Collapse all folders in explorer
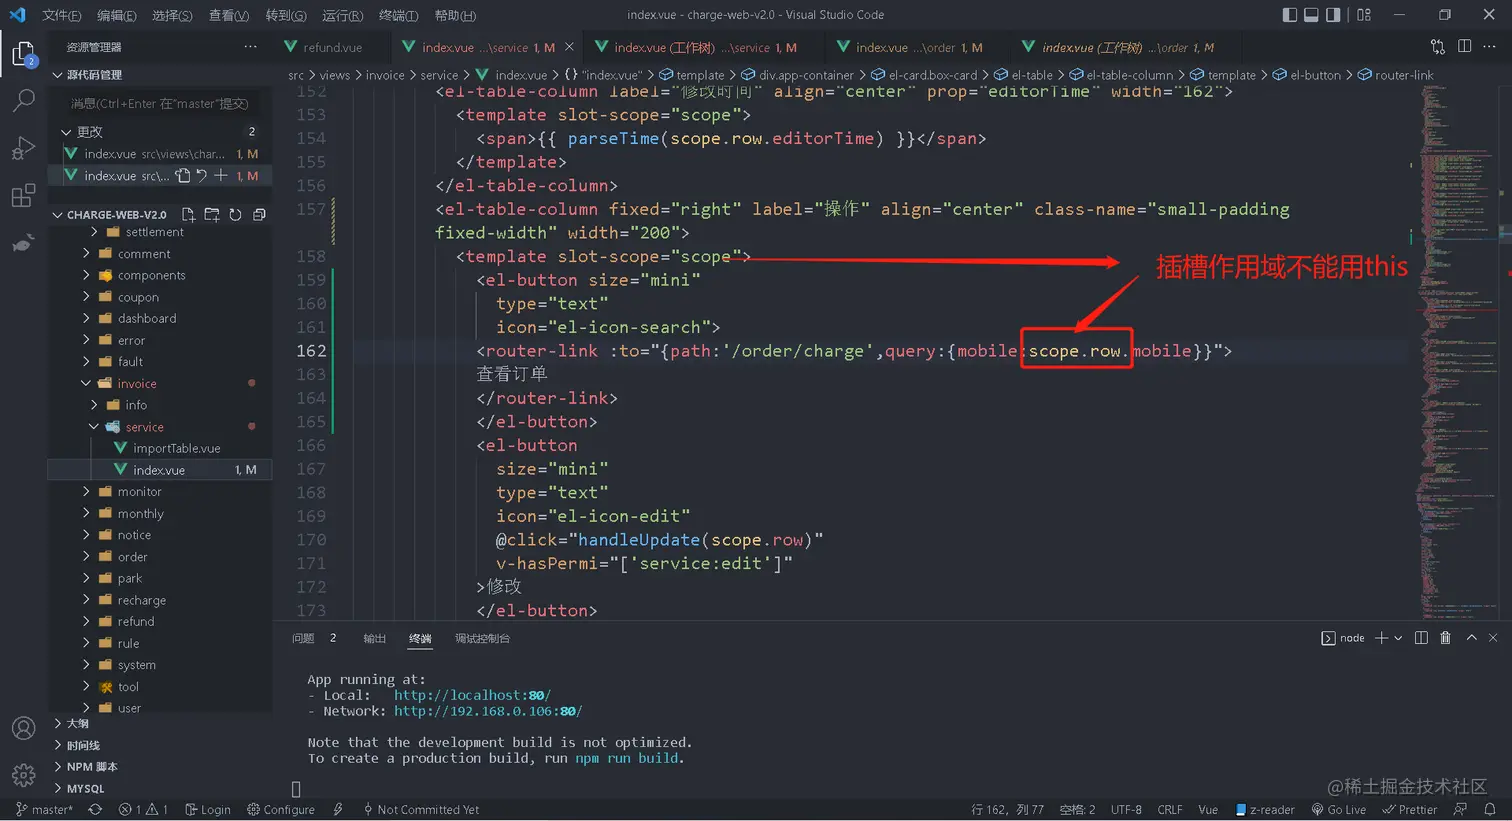The width and height of the screenshot is (1512, 821). (259, 214)
